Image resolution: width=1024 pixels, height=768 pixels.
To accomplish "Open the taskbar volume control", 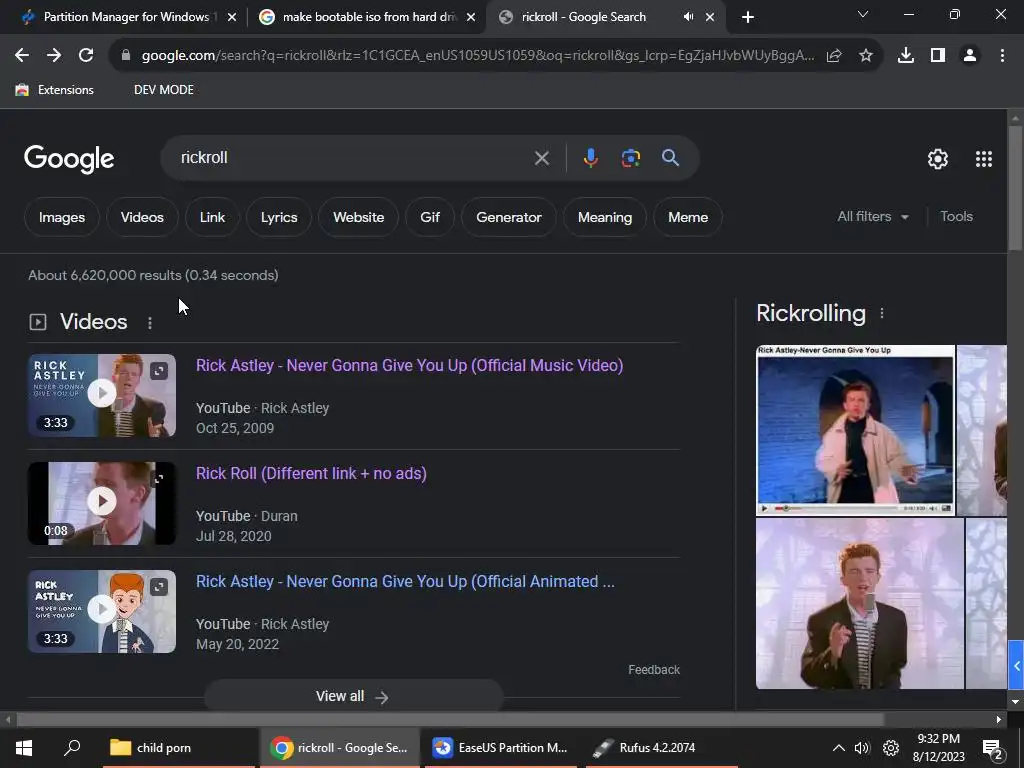I will coord(862,748).
